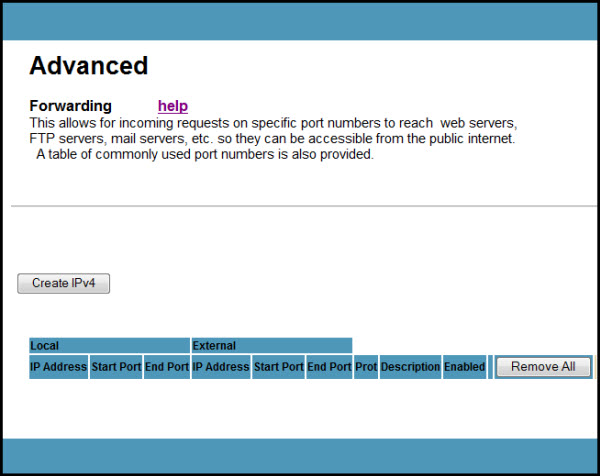This screenshot has width=600, height=476.
Task: Click the commonly used port numbers sentence
Action: 204,155
